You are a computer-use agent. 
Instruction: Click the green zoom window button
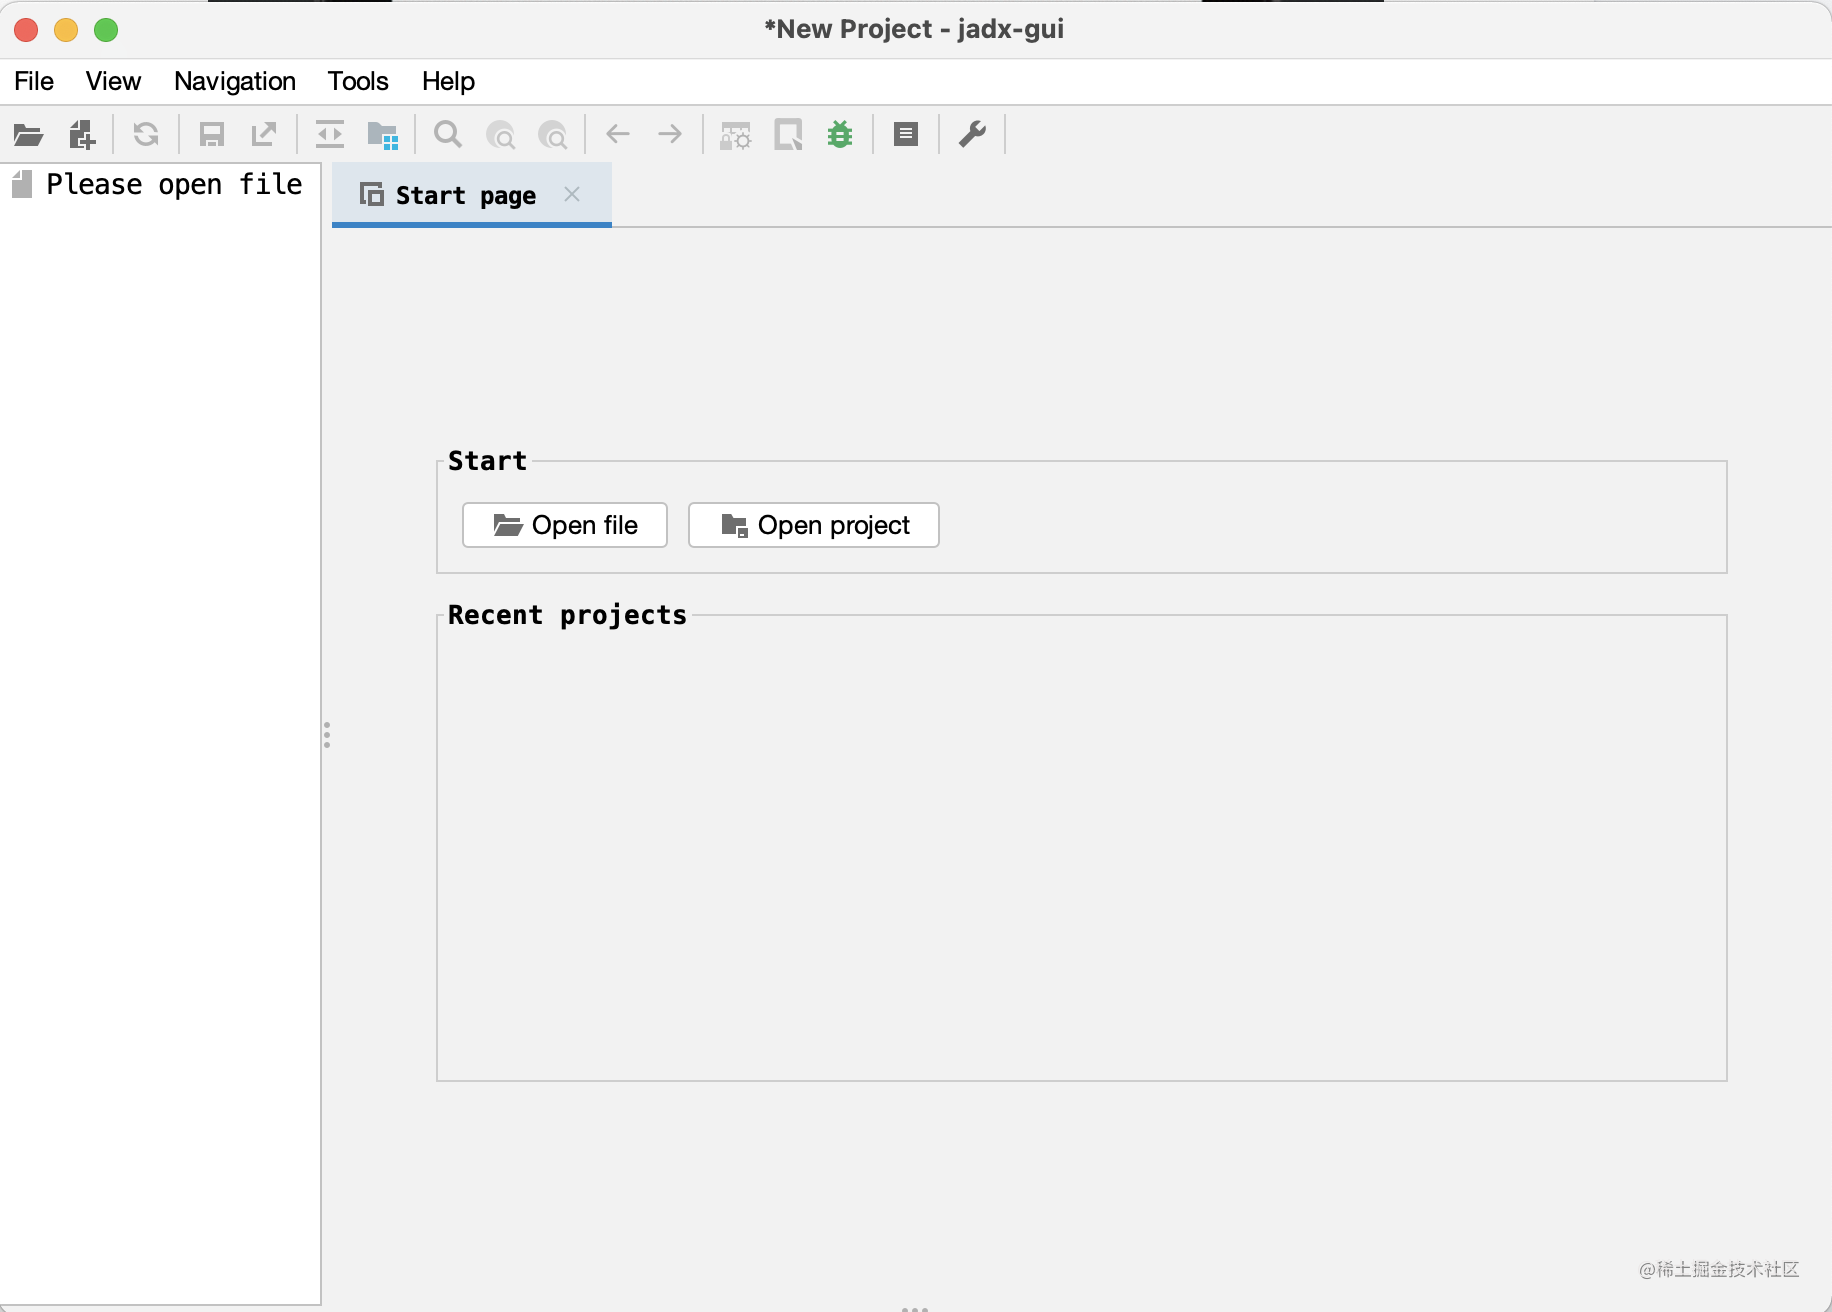(106, 30)
